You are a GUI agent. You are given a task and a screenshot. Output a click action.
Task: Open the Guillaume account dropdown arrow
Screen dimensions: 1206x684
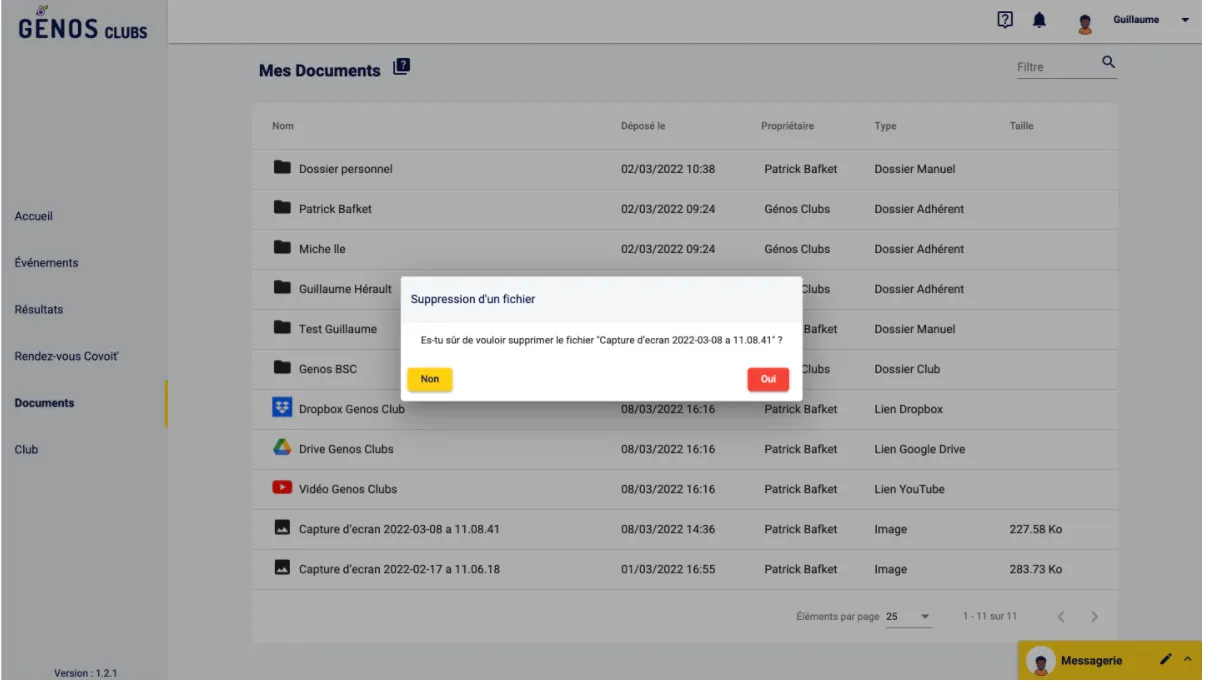click(x=1186, y=21)
